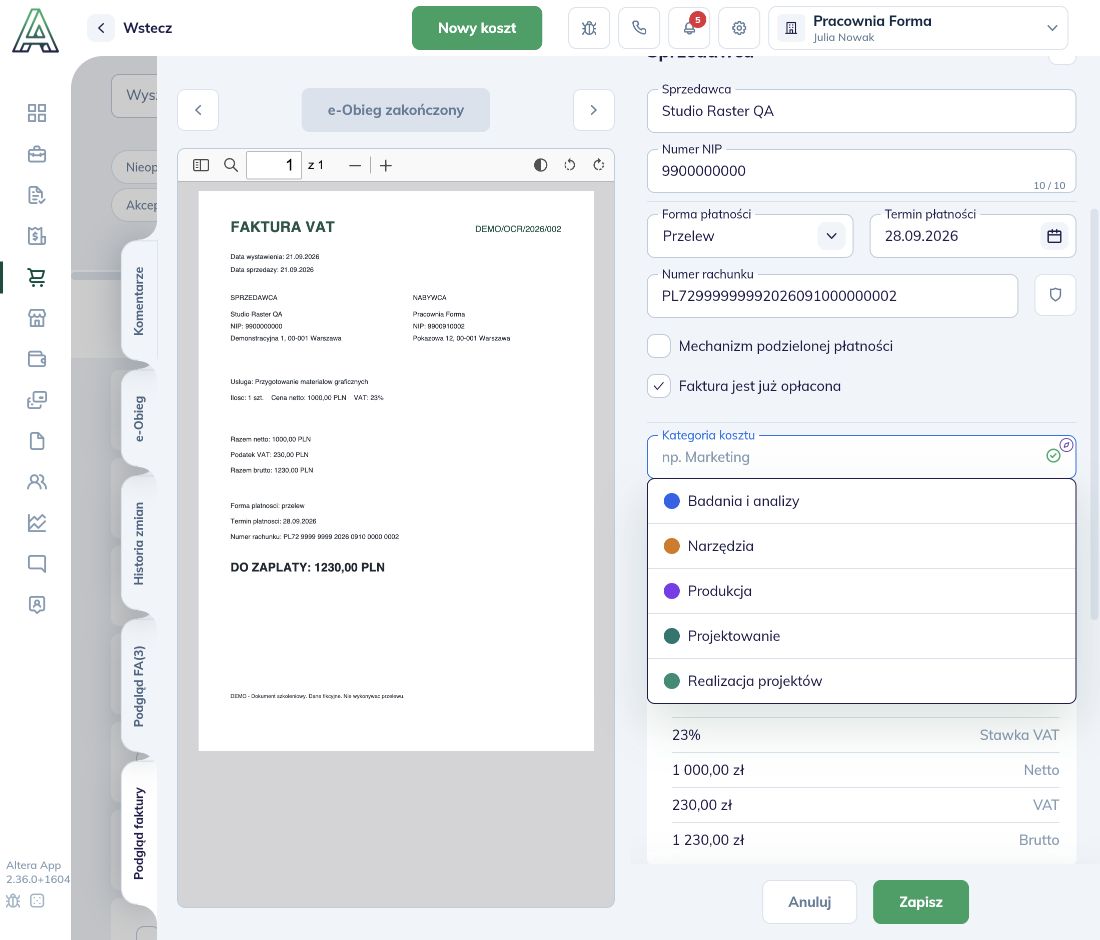
Task: Toggle PDF contrast mode icon
Action: tap(540, 165)
